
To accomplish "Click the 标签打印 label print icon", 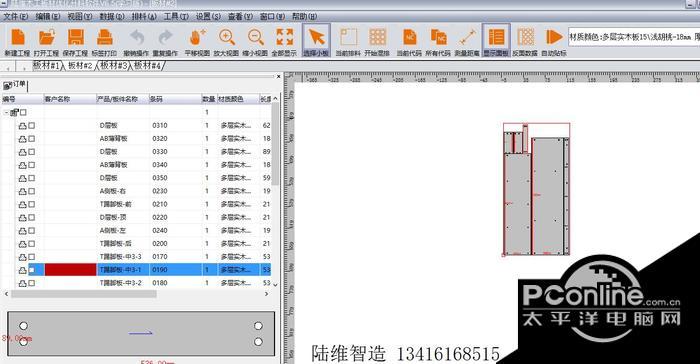I will pyautogui.click(x=104, y=38).
